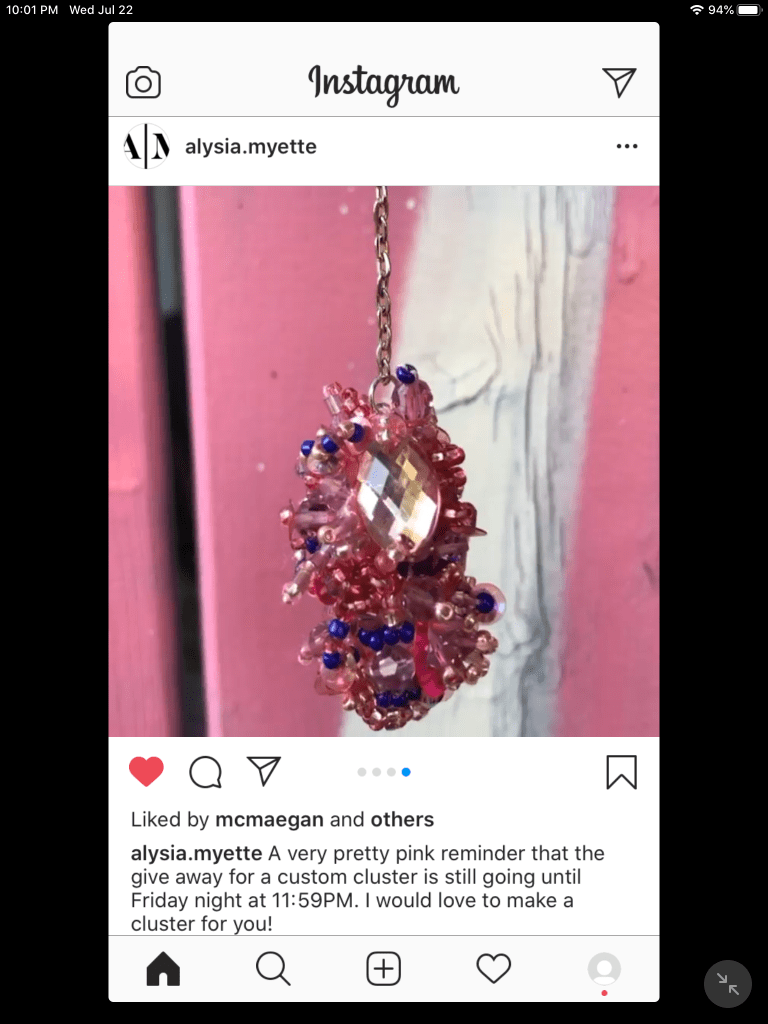Open Profile tab in bottom bar
The width and height of the screenshot is (768, 1024).
click(x=604, y=968)
